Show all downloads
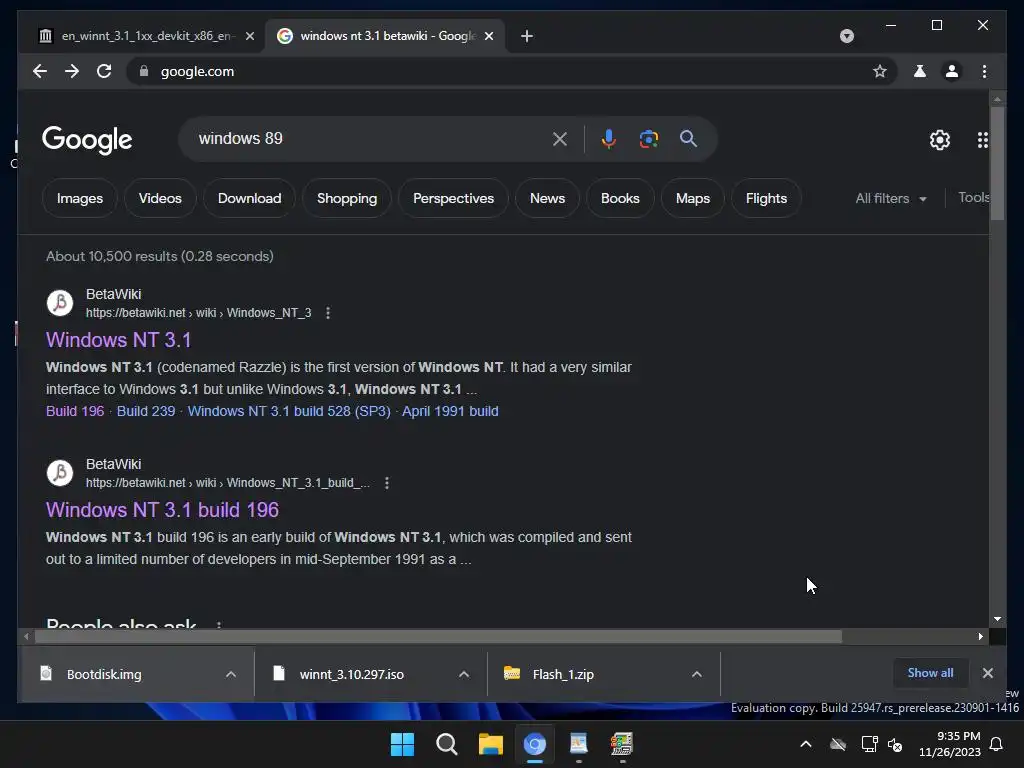 pyautogui.click(x=930, y=673)
